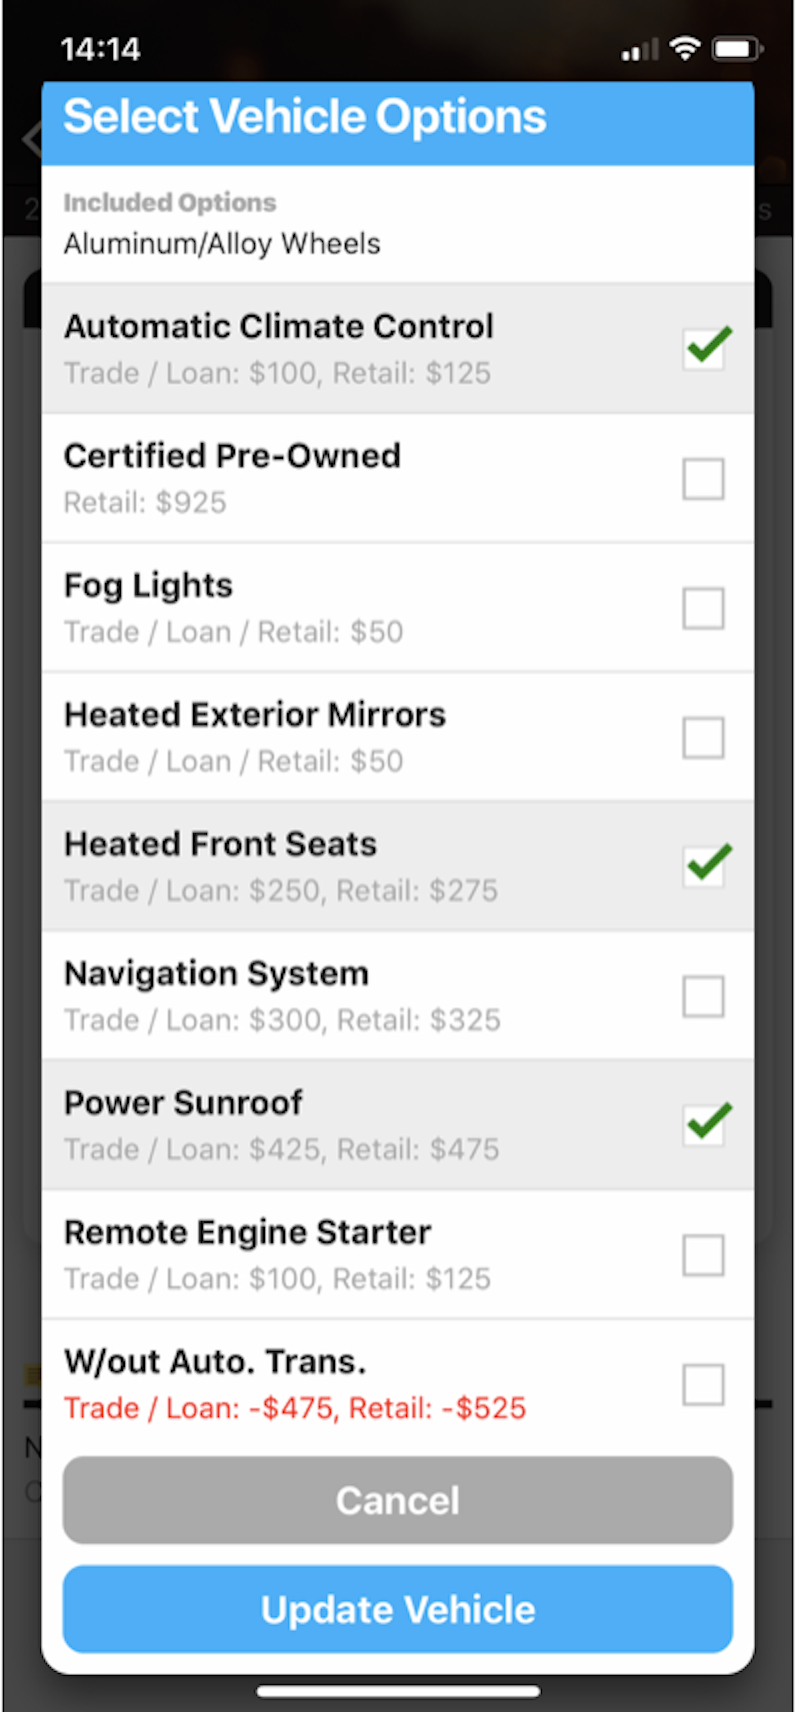This screenshot has height=1712, width=796.
Task: Uncheck the Heated Front Seats checkbox
Action: click(x=704, y=866)
